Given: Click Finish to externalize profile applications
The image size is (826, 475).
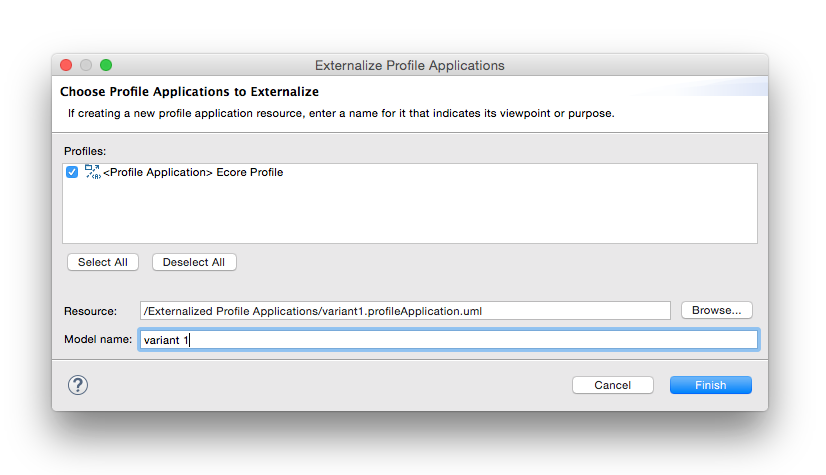Looking at the screenshot, I should pos(711,385).
